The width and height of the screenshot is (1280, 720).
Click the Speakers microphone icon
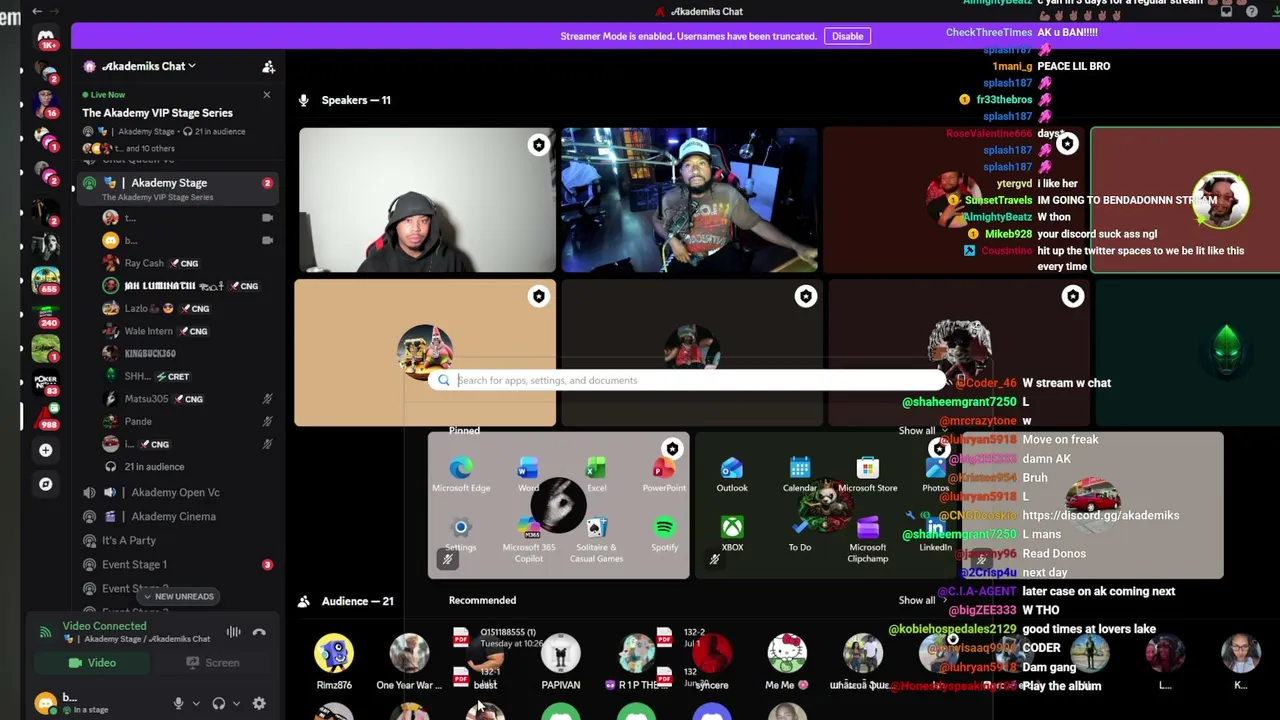pyautogui.click(x=303, y=100)
